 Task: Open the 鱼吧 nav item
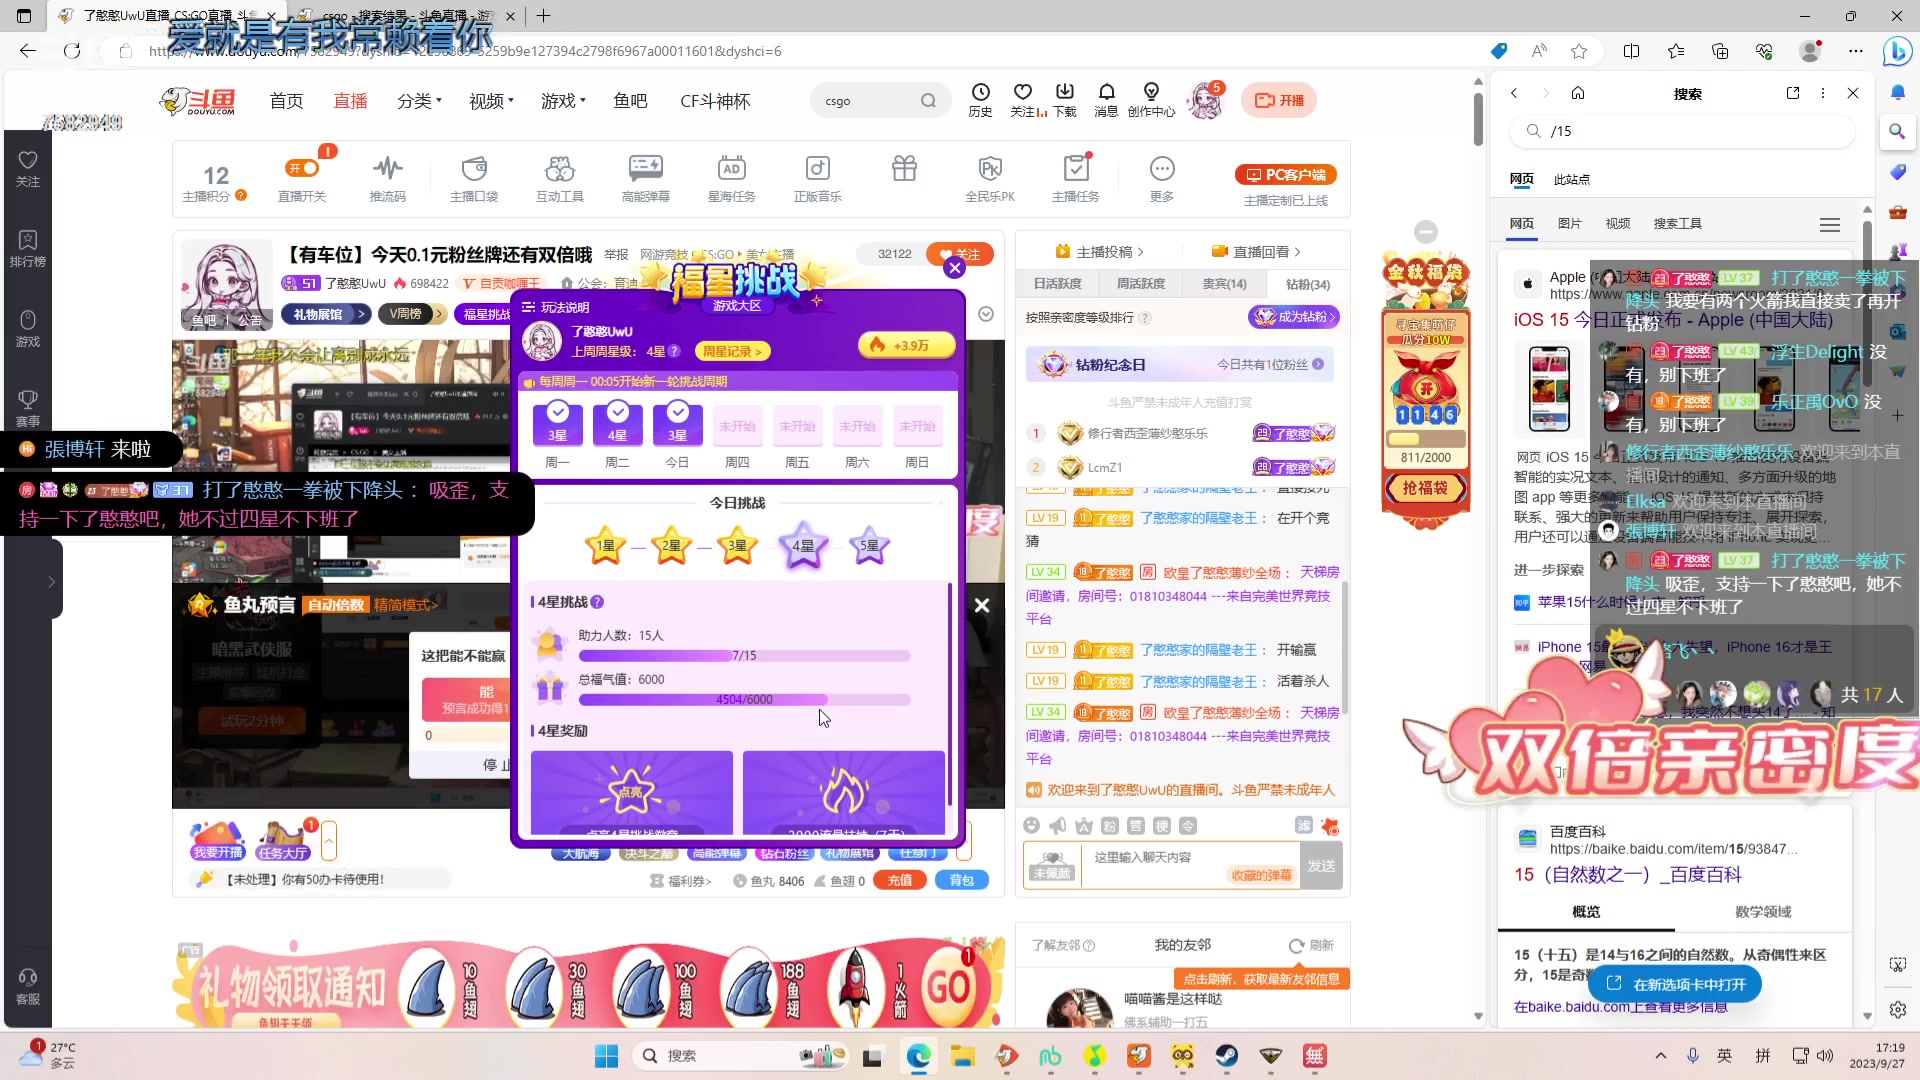click(630, 101)
